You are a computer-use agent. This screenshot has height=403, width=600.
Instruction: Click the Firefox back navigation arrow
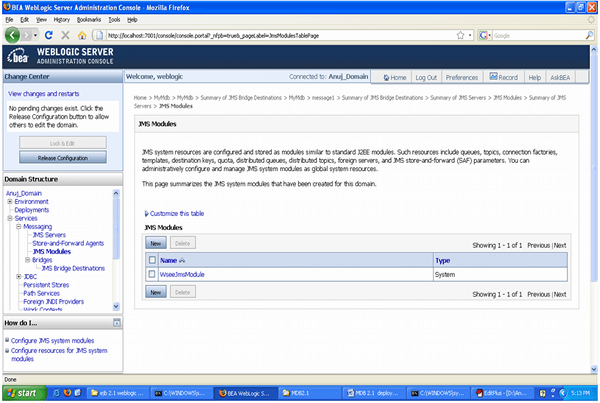click(x=14, y=34)
